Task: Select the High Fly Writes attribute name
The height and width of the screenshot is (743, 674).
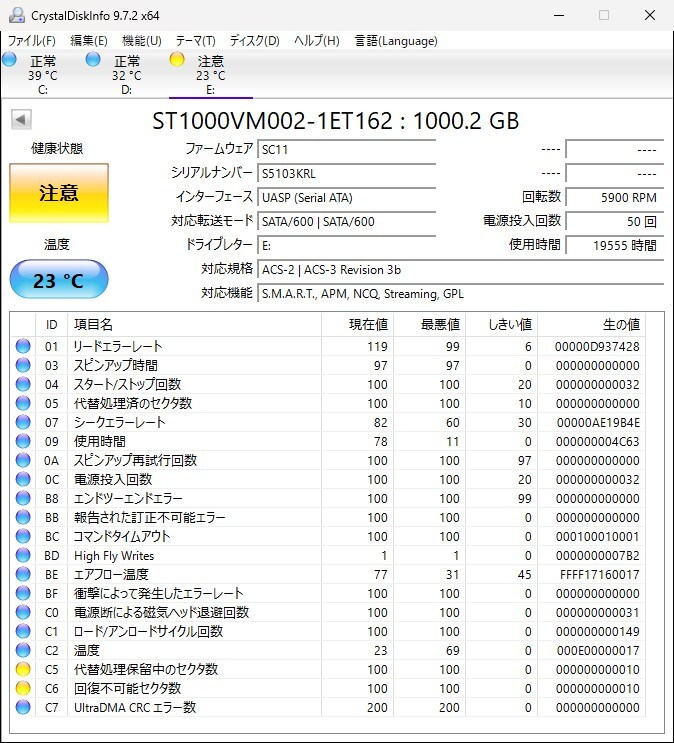Action: [114, 556]
